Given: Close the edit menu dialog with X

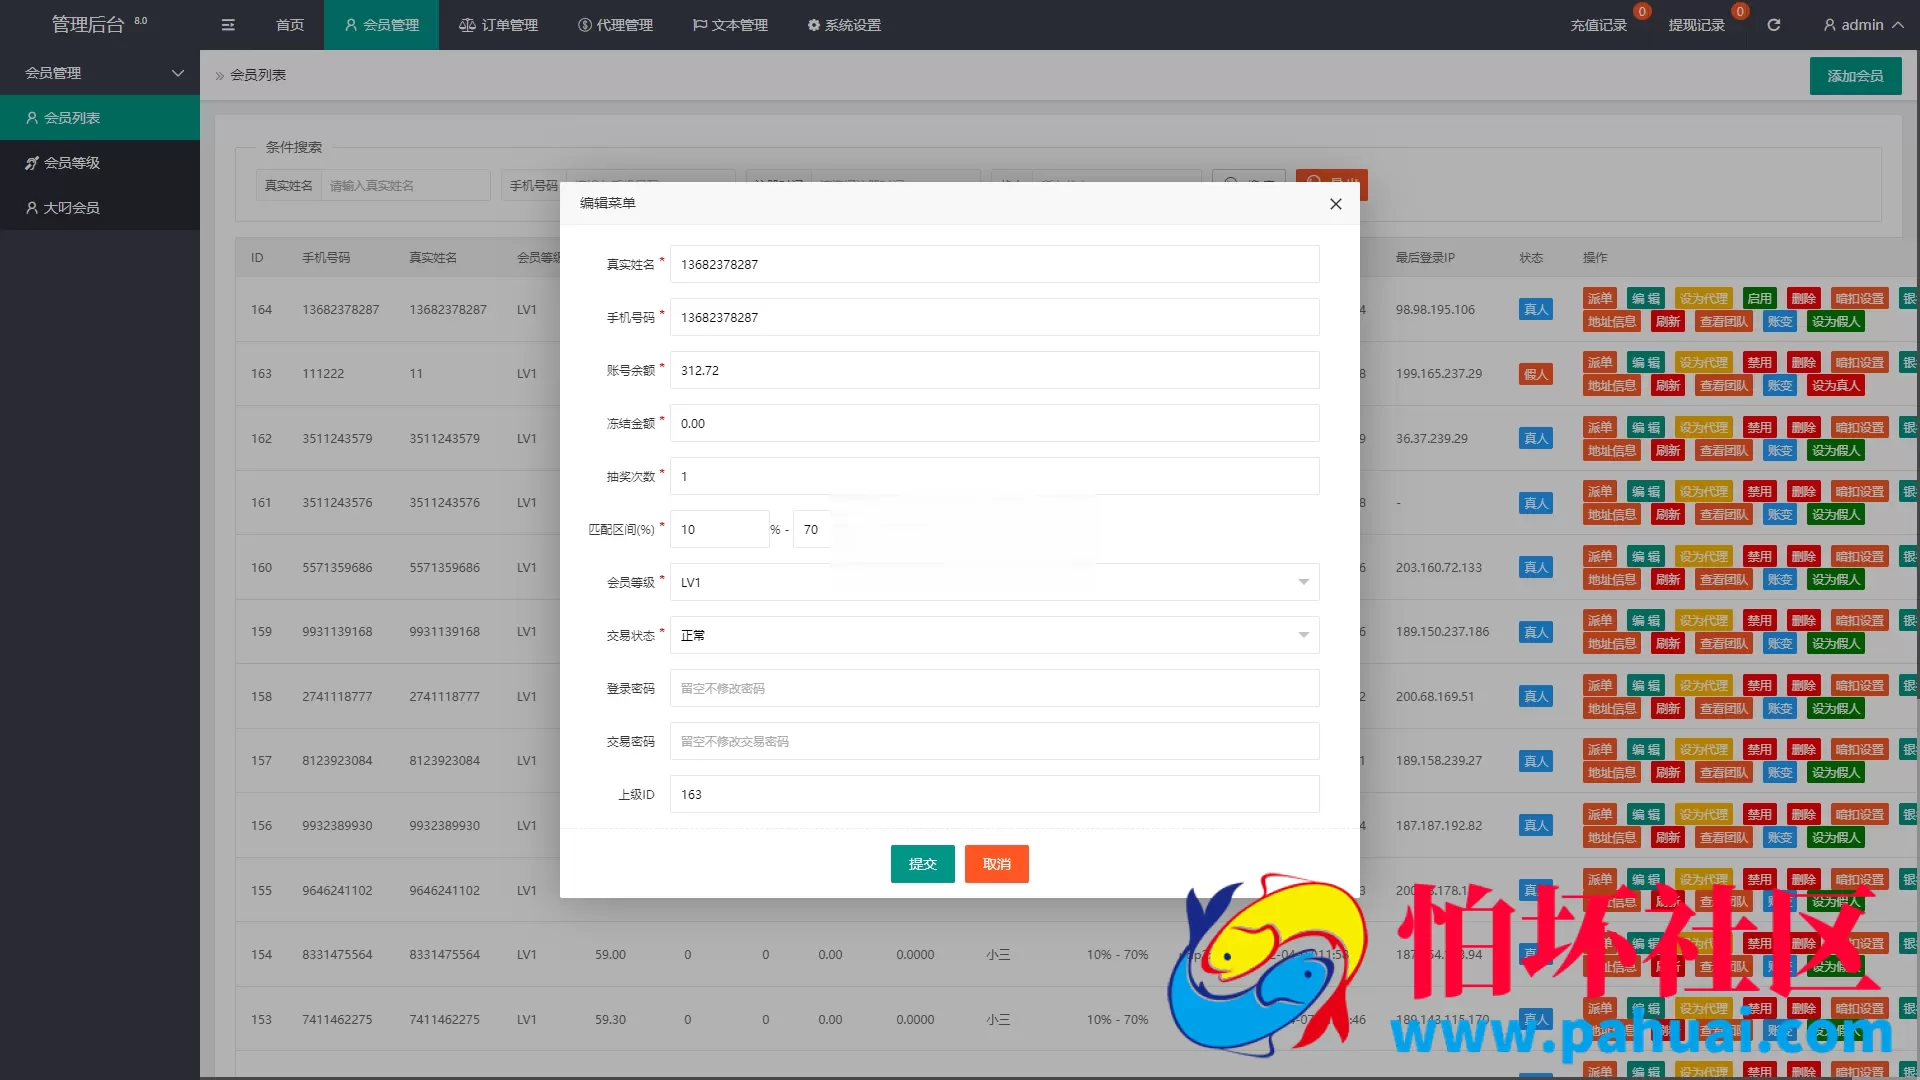Looking at the screenshot, I should click(x=1335, y=204).
